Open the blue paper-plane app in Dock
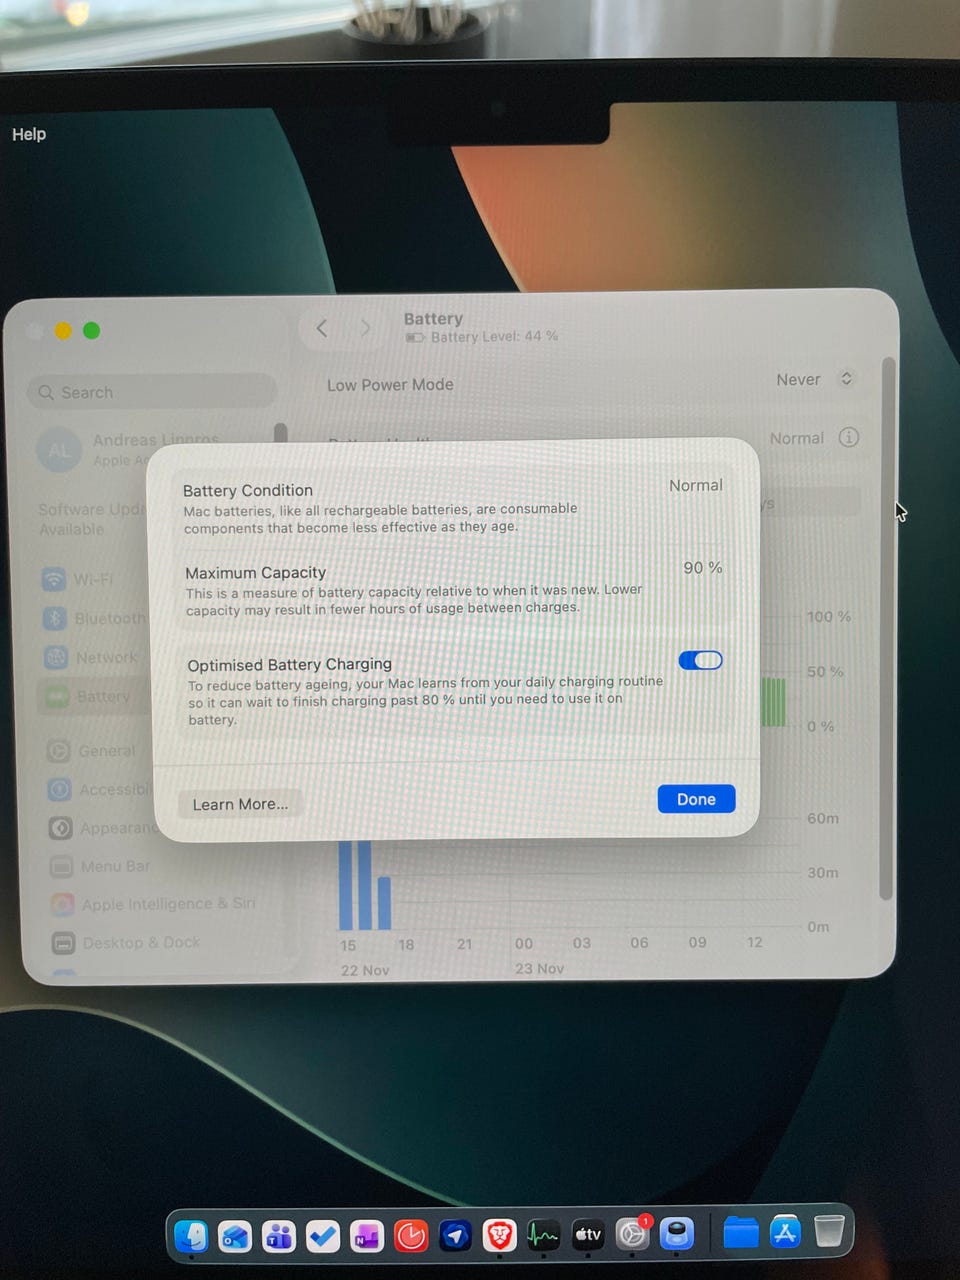960x1280 pixels. click(455, 1236)
